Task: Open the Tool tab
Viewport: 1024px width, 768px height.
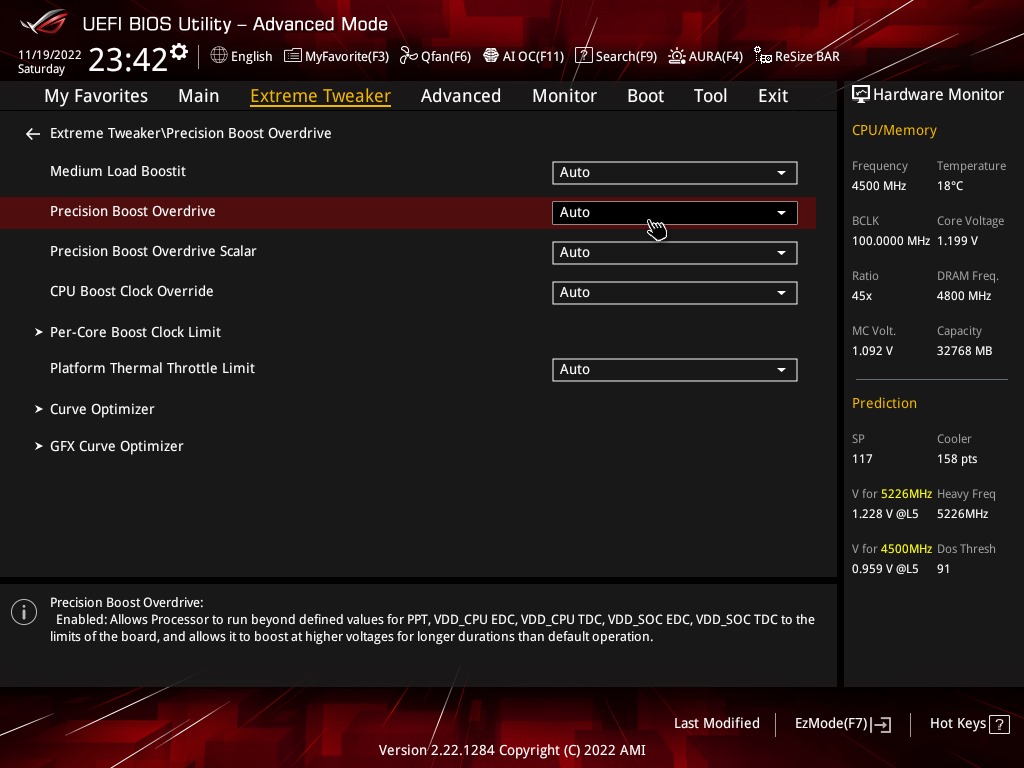Action: [711, 96]
